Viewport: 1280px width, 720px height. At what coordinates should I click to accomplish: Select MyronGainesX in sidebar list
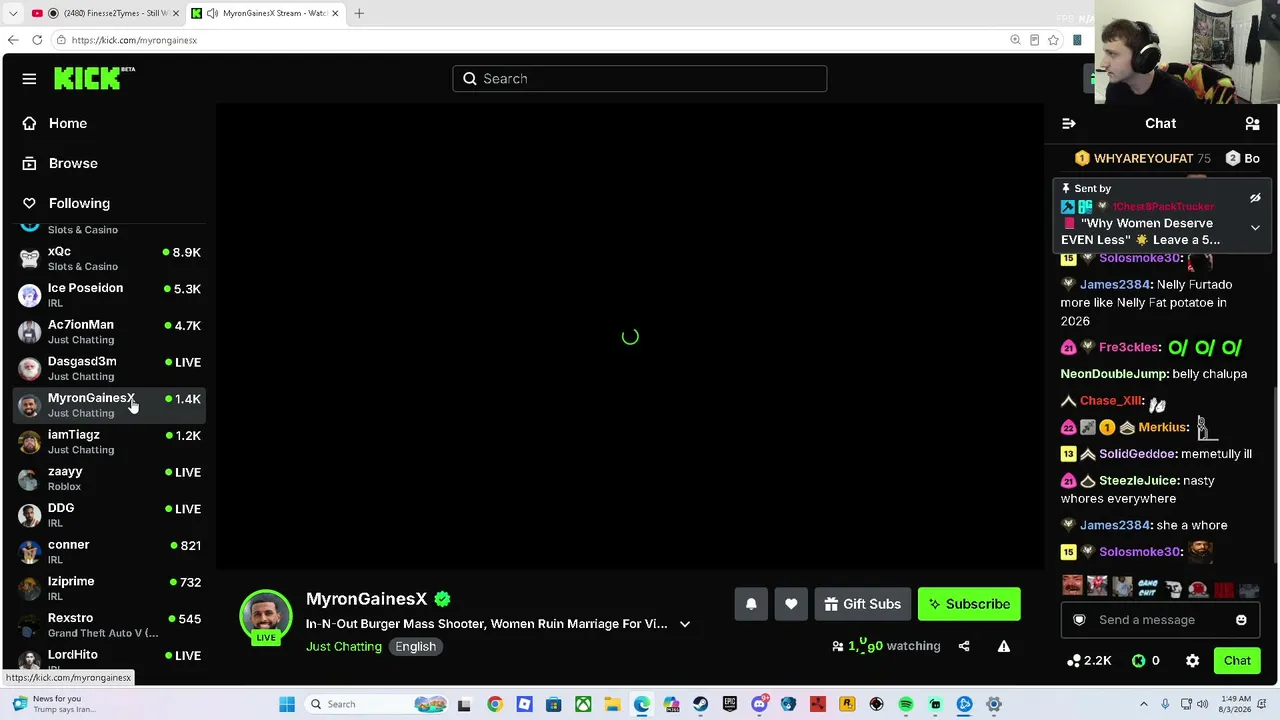(x=108, y=405)
